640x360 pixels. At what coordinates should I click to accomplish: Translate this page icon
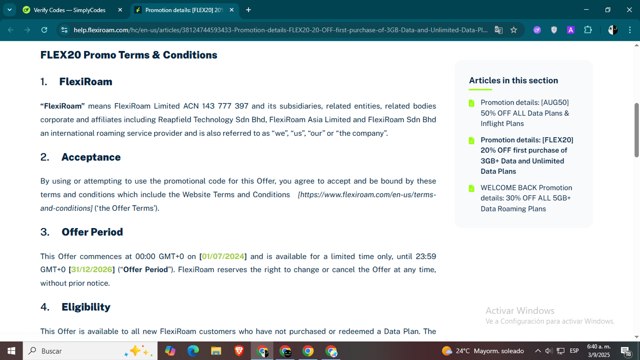[x=498, y=30]
